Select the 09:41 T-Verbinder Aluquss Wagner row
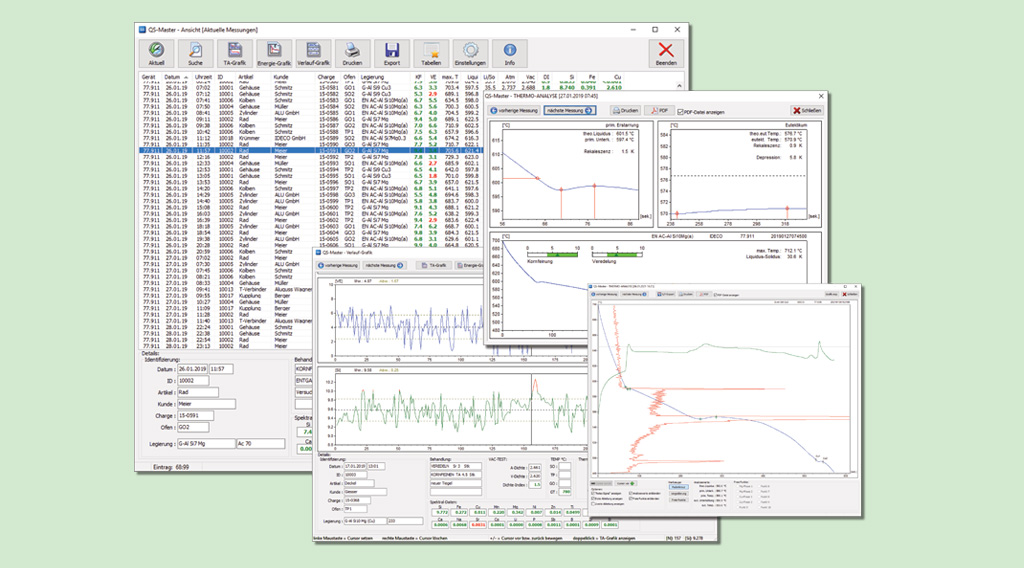 point(227,289)
